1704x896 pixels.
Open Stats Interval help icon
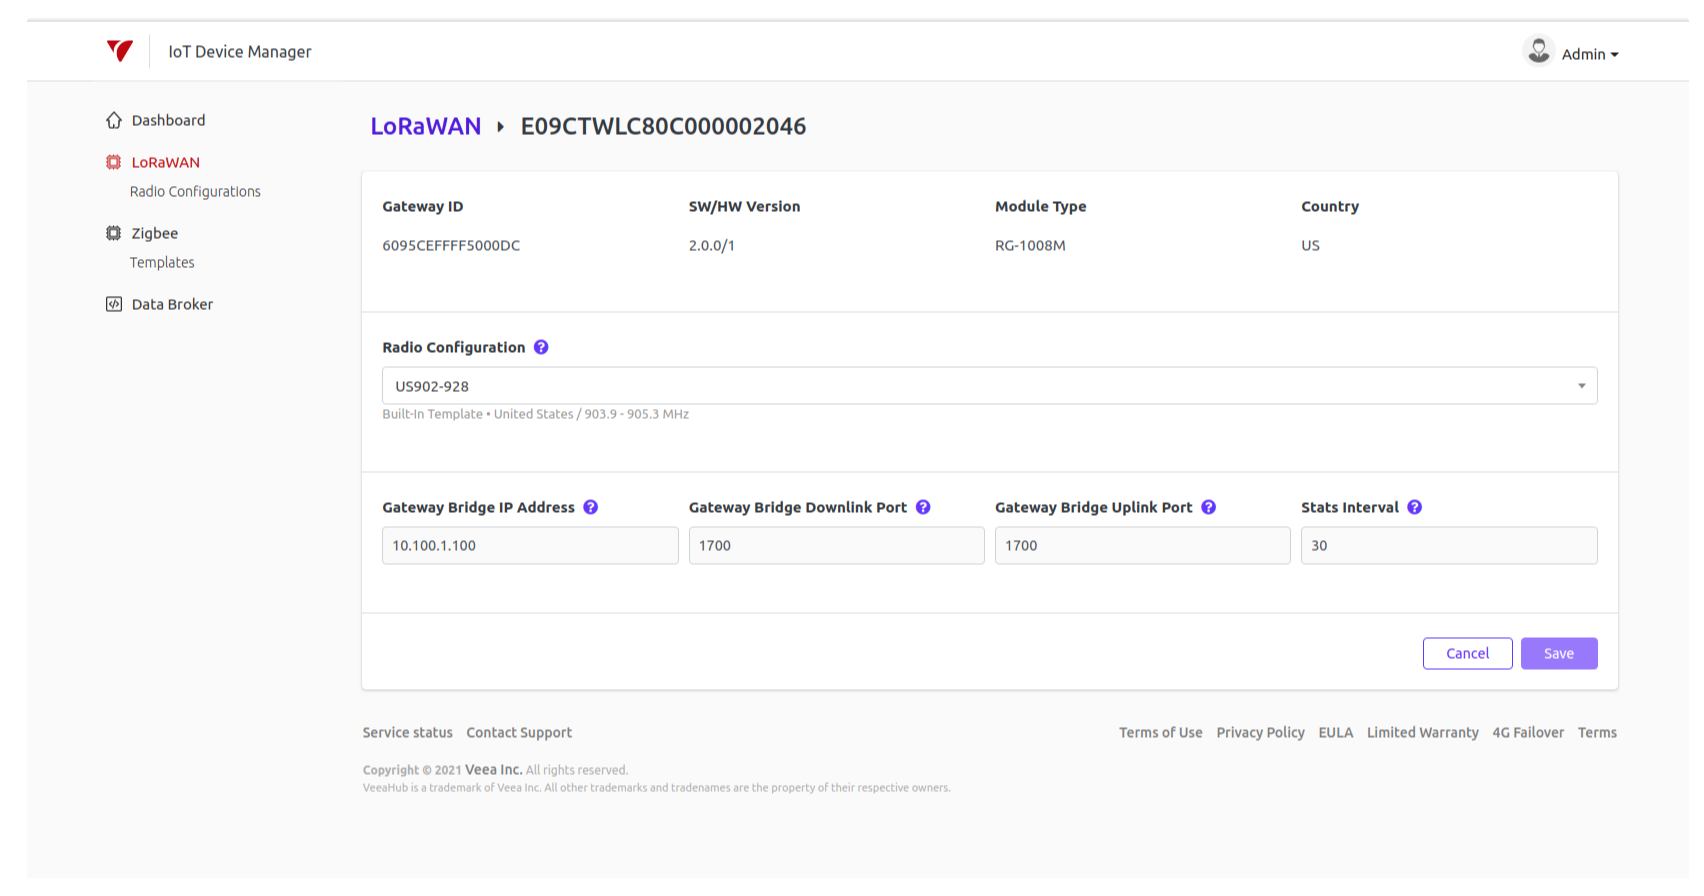coord(1415,507)
